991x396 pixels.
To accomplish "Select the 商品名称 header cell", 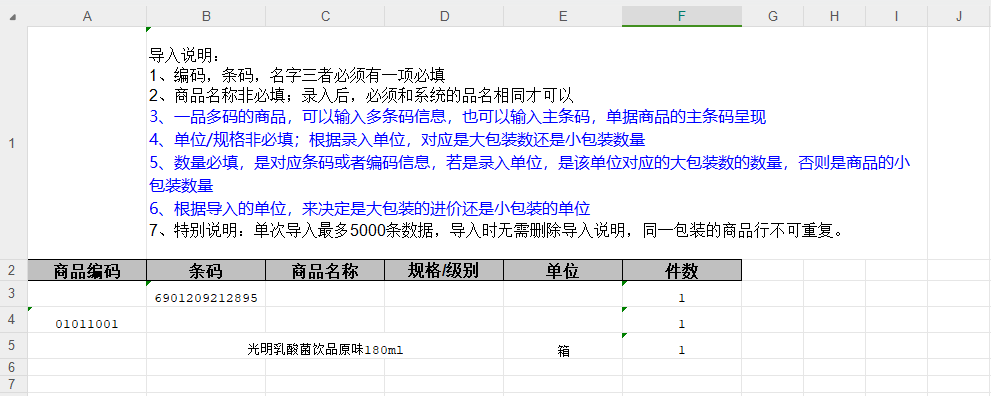I will (x=325, y=270).
